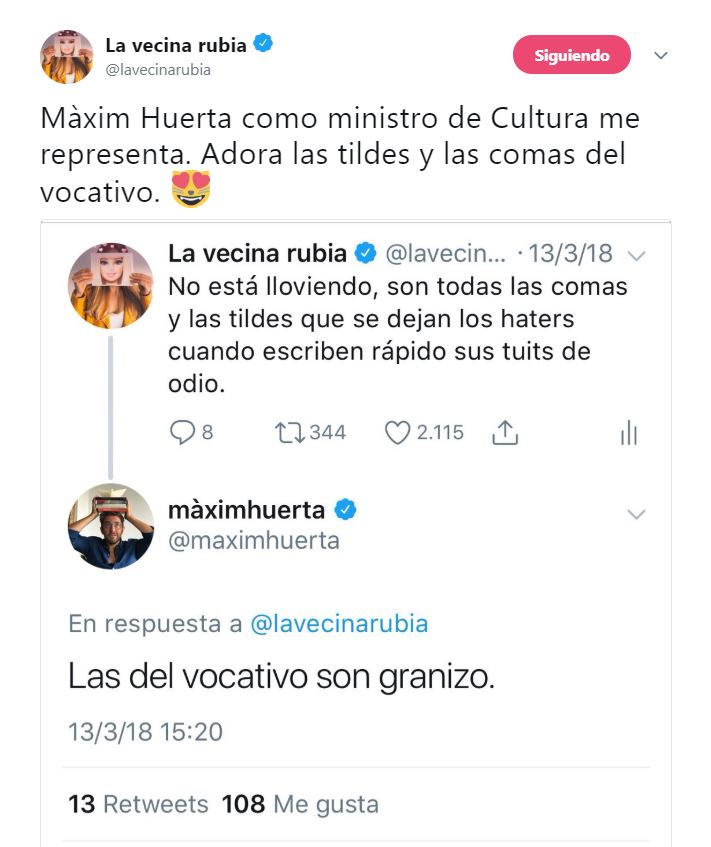Click La vecina rubia's top profile avatar
Screen dimensions: 711x847
coord(67,57)
